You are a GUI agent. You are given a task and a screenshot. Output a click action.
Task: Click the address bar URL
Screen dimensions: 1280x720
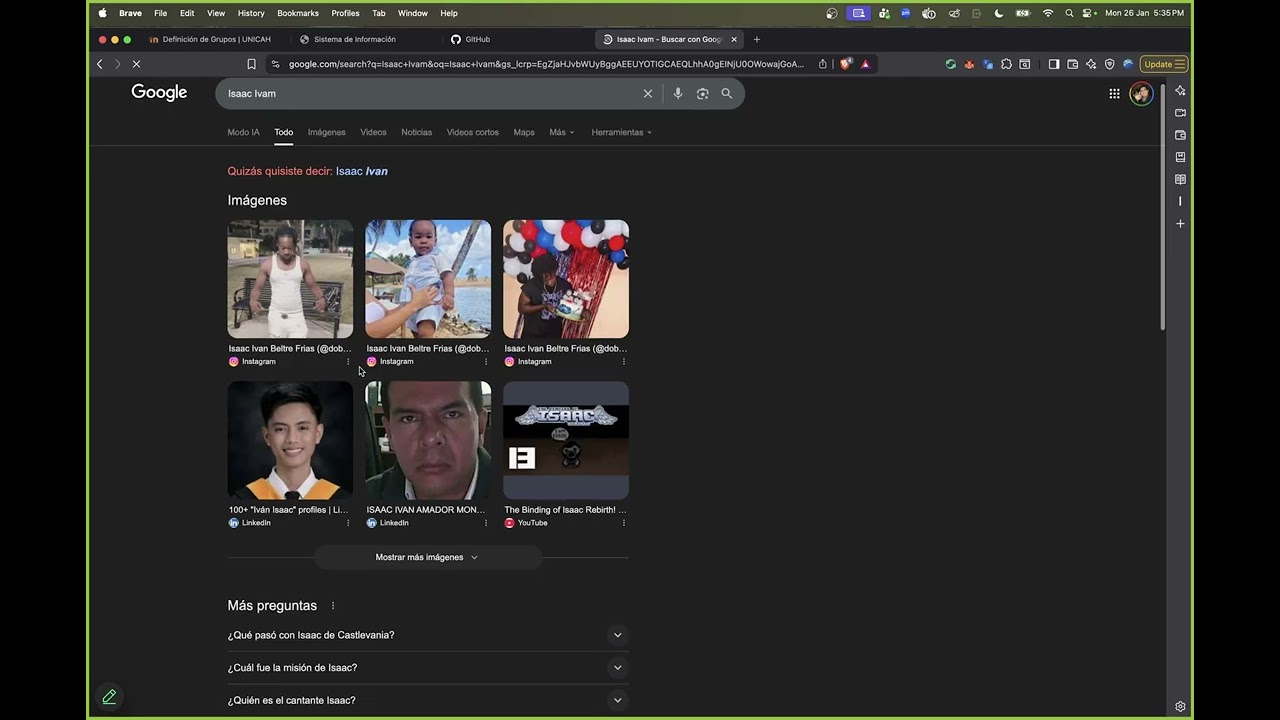546,64
